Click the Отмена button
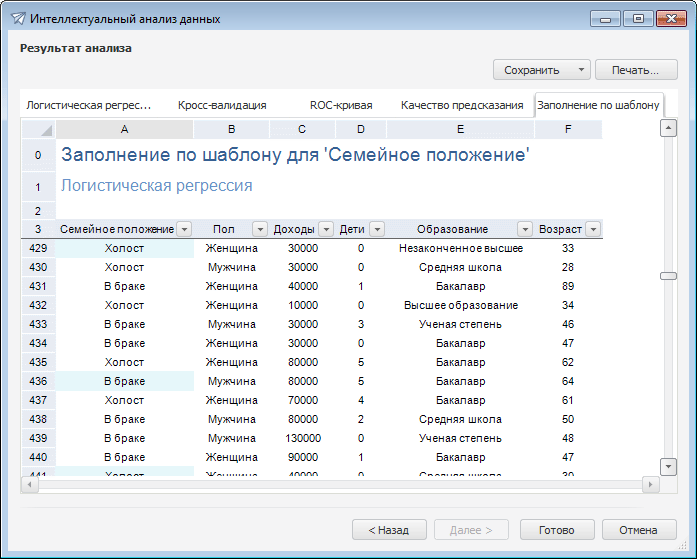The image size is (697, 559). (638, 530)
